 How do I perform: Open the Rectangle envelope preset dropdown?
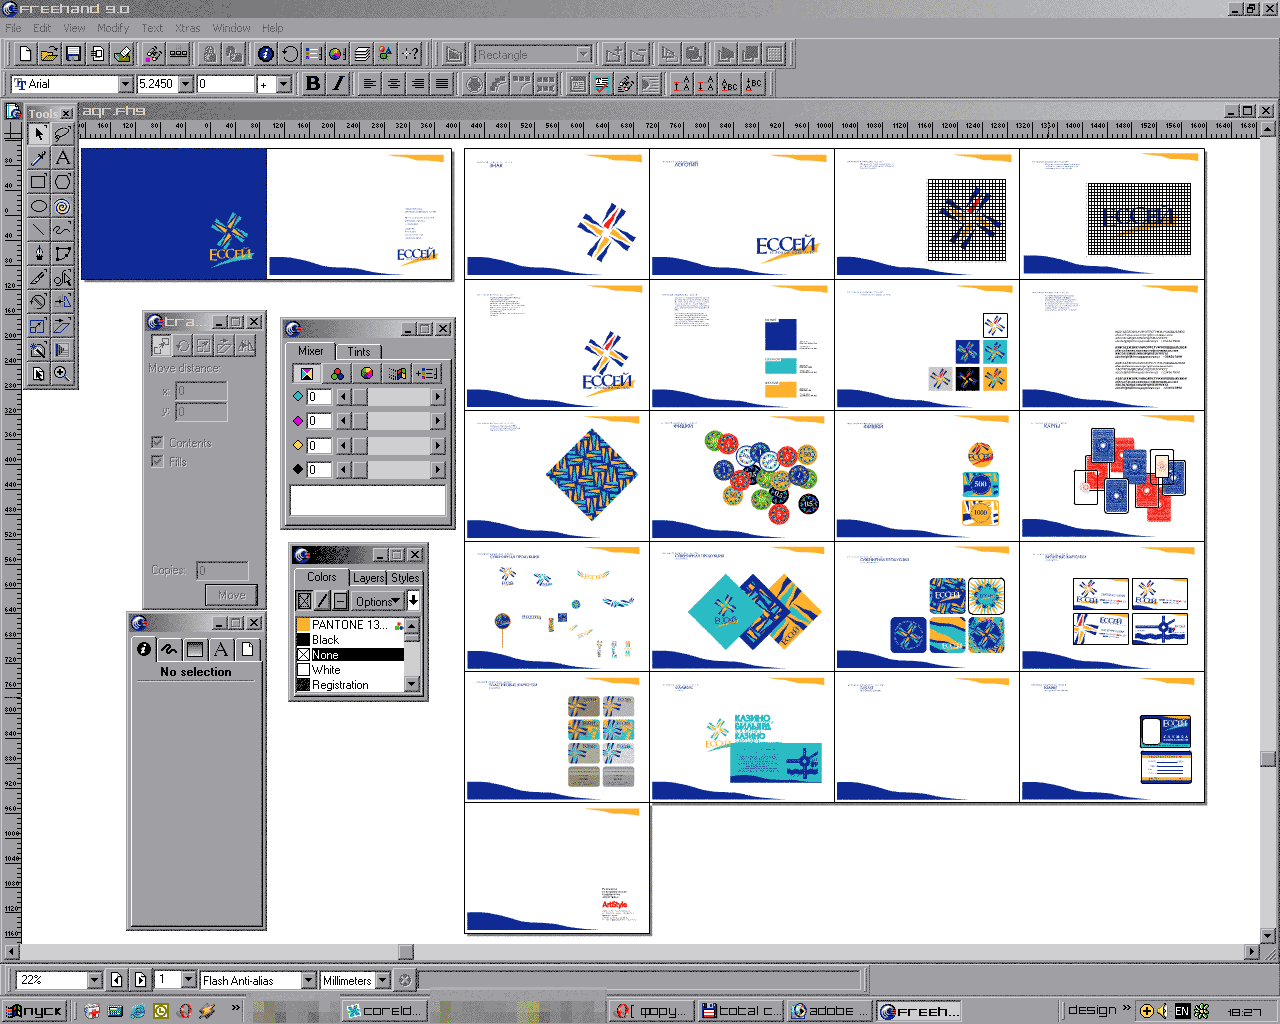(x=584, y=54)
